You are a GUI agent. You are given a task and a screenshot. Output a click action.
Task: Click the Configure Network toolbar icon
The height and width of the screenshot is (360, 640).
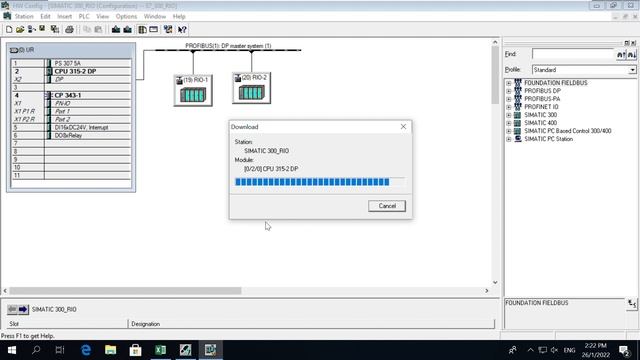168,29
